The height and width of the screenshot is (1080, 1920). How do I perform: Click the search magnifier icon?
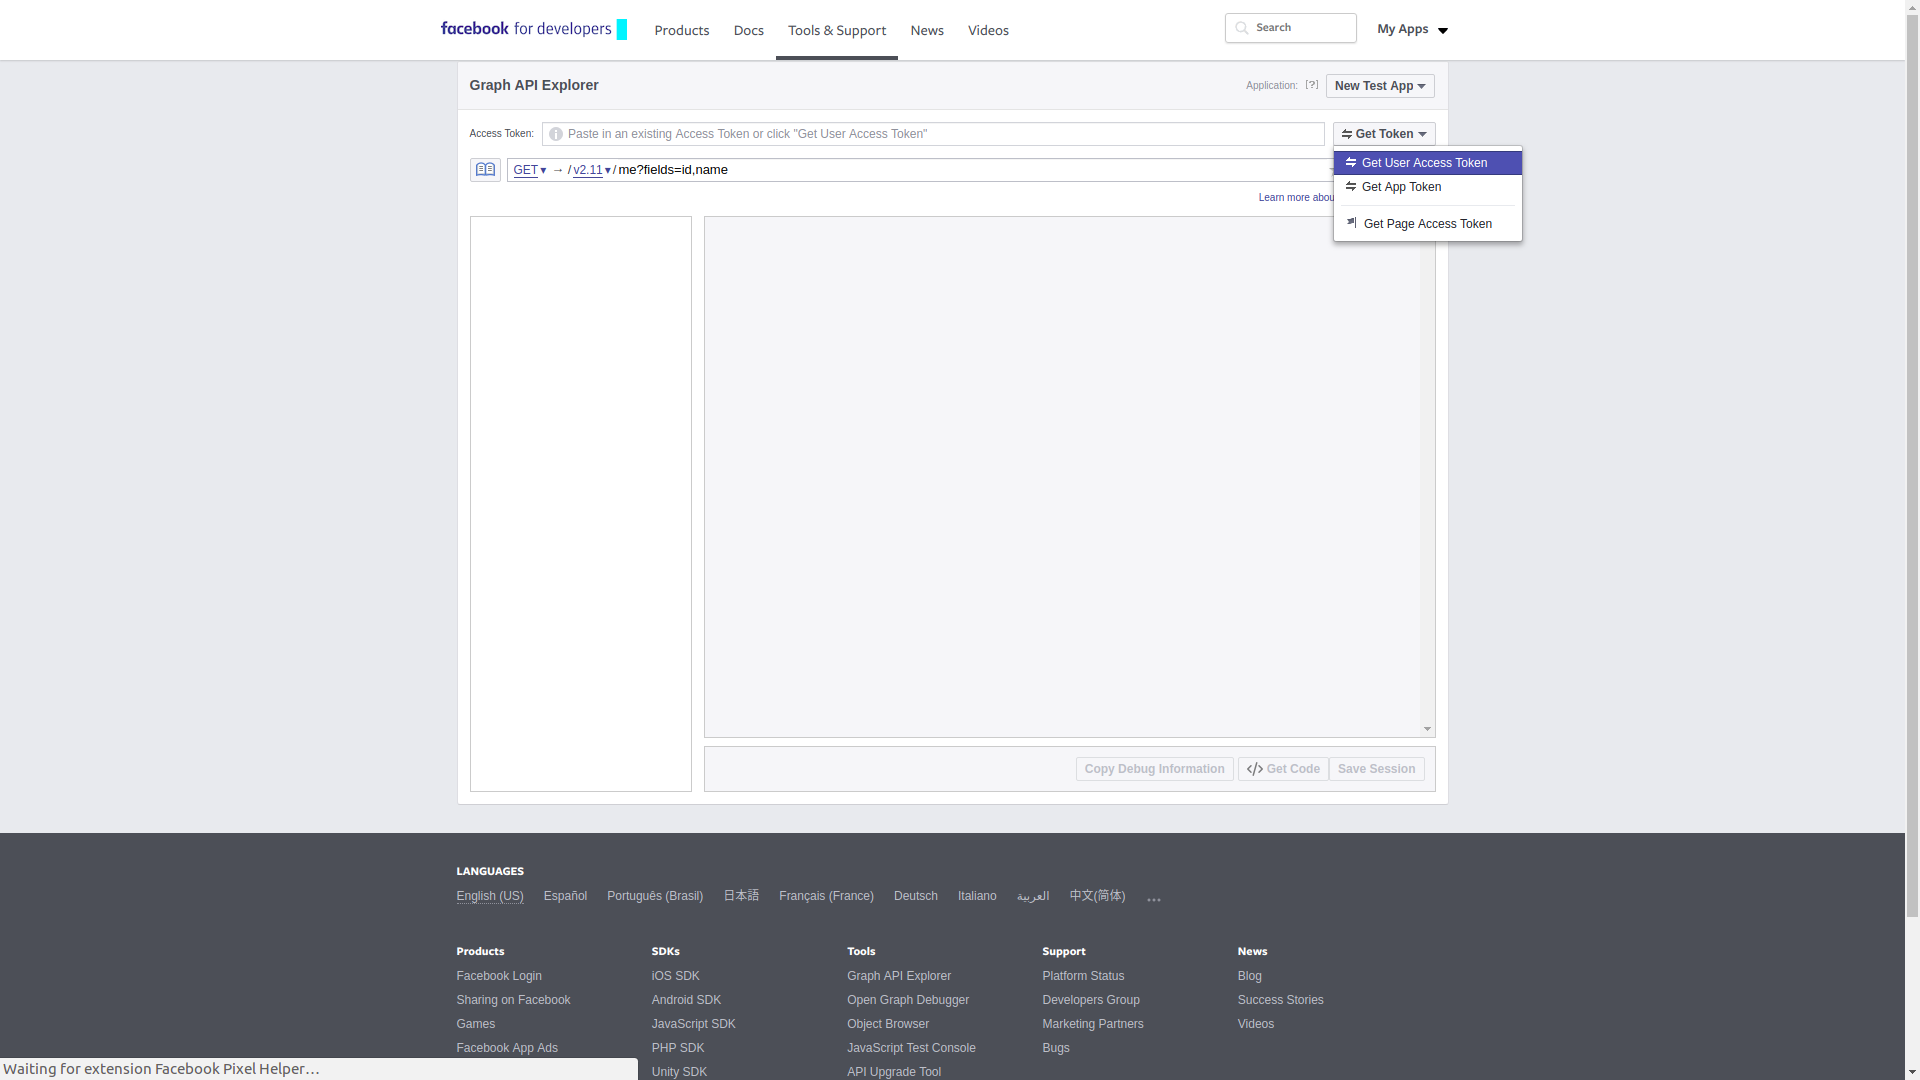tap(1241, 28)
